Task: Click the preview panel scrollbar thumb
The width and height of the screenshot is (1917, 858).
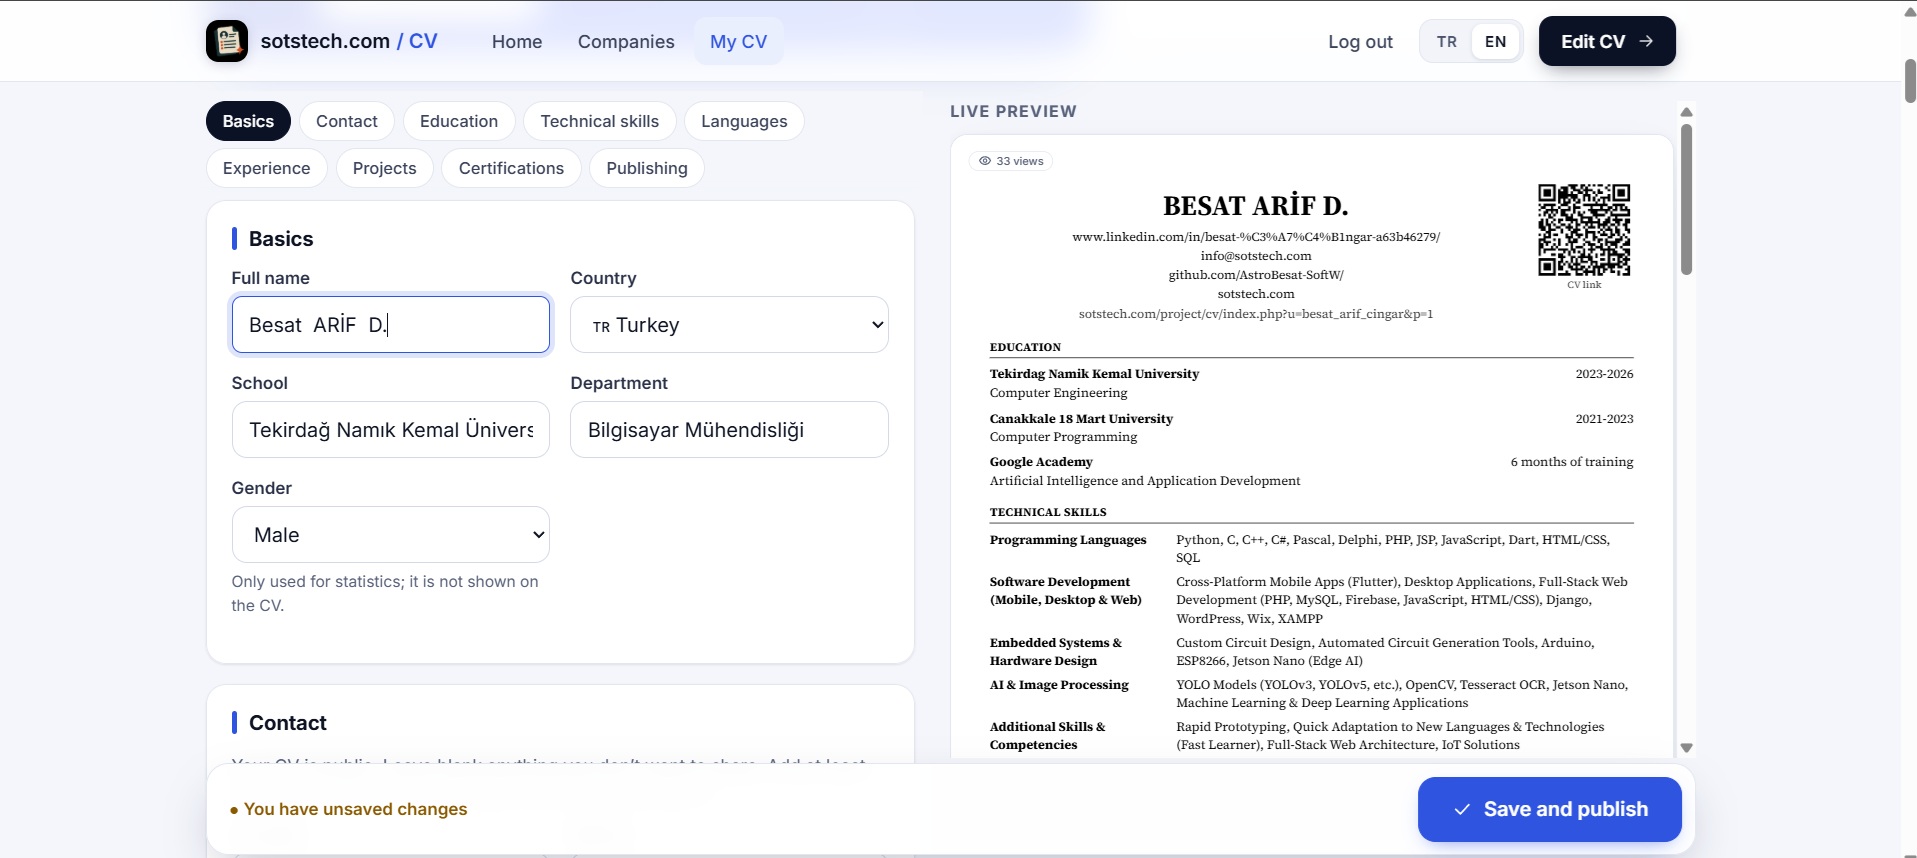Action: coord(1686,199)
